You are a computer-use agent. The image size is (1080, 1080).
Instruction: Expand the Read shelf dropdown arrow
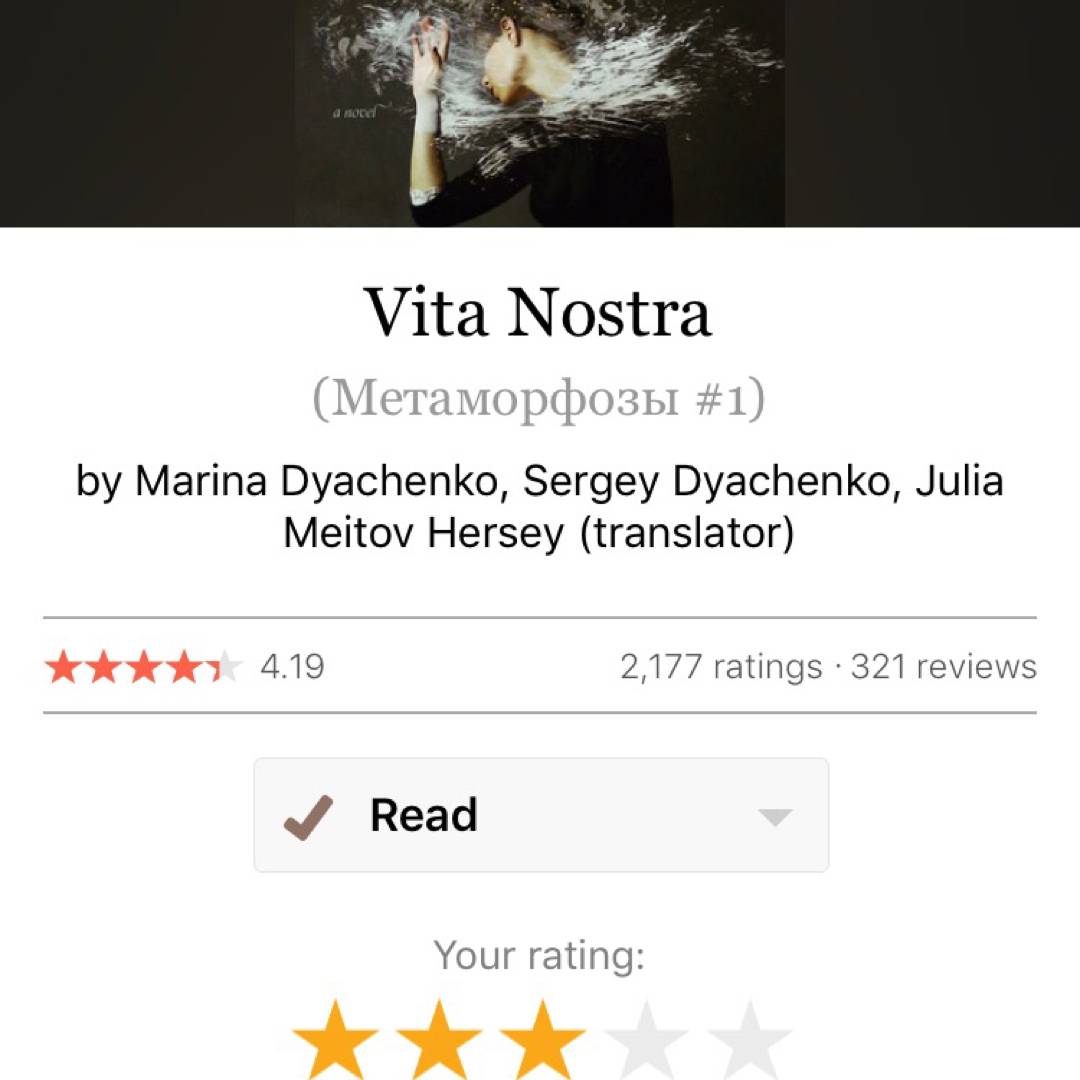pyautogui.click(x=775, y=817)
